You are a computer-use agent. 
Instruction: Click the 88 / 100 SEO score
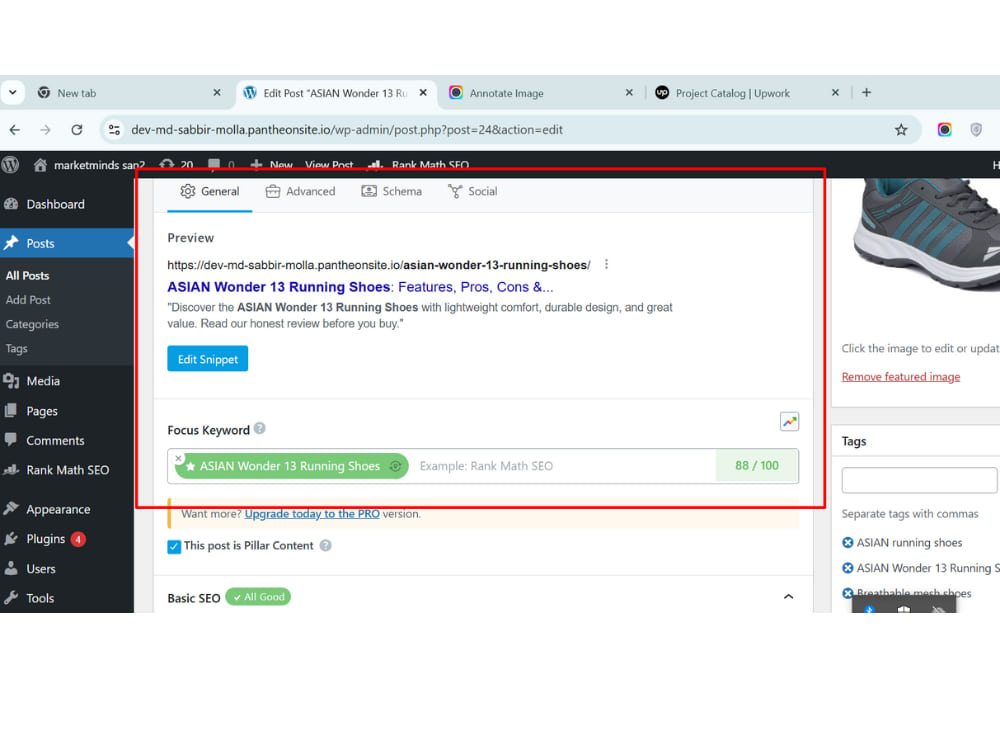[756, 466]
